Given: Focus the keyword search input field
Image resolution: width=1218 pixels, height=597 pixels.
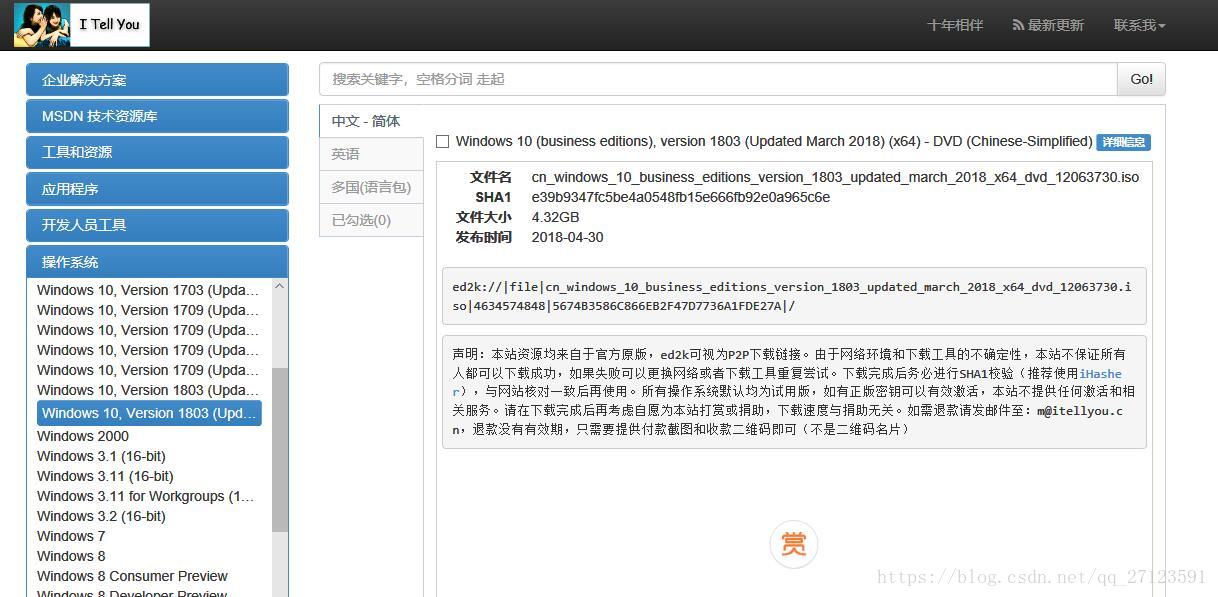Looking at the screenshot, I should pyautogui.click(x=718, y=79).
